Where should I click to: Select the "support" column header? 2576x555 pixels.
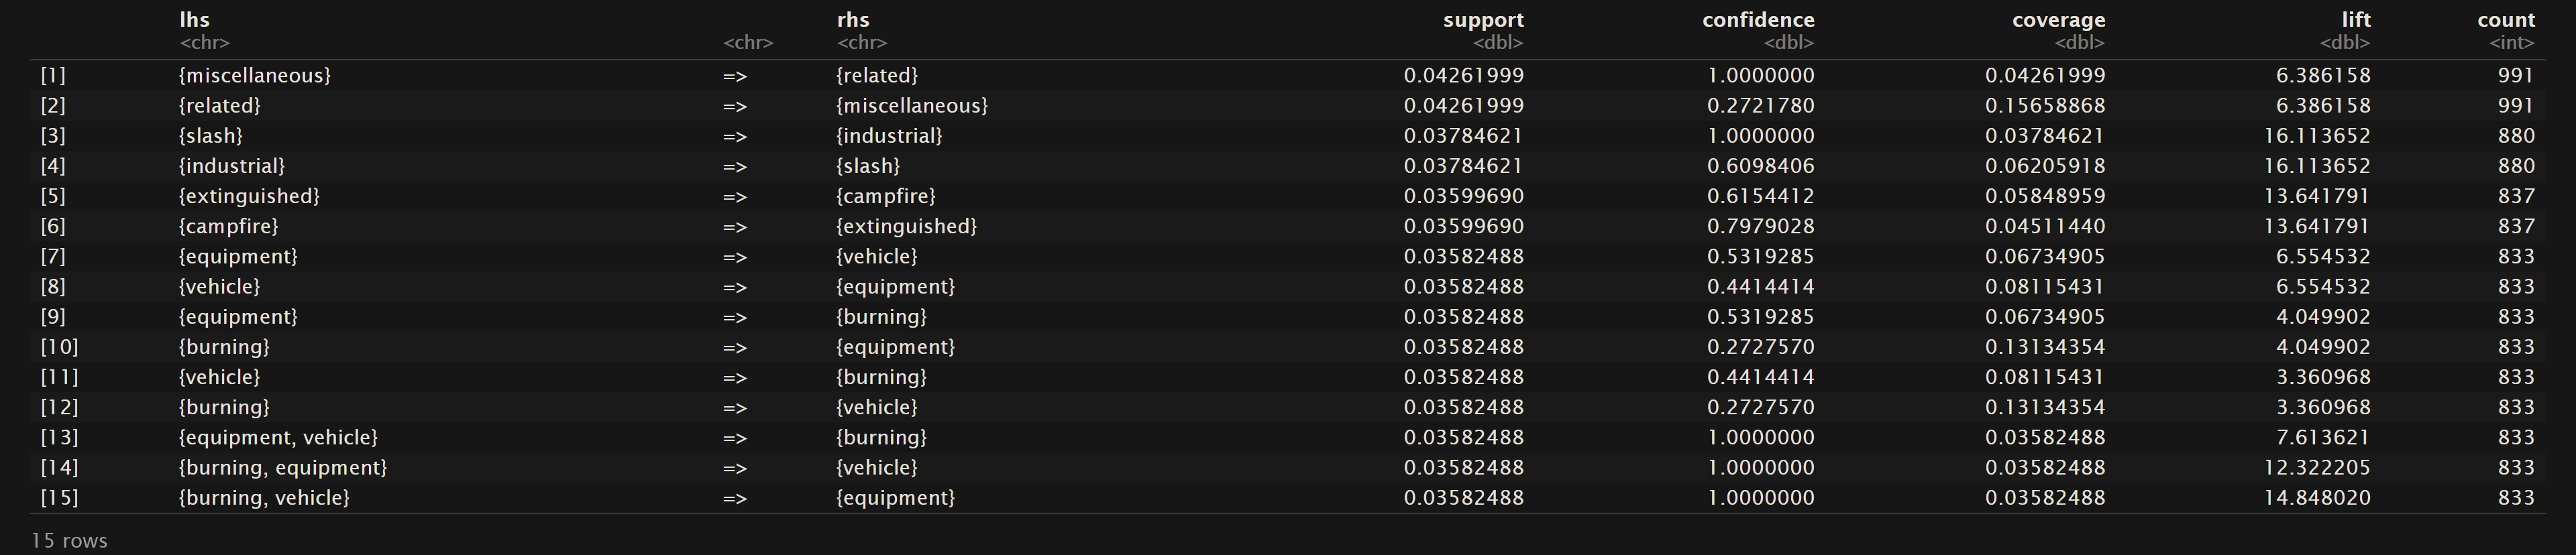pos(1483,20)
